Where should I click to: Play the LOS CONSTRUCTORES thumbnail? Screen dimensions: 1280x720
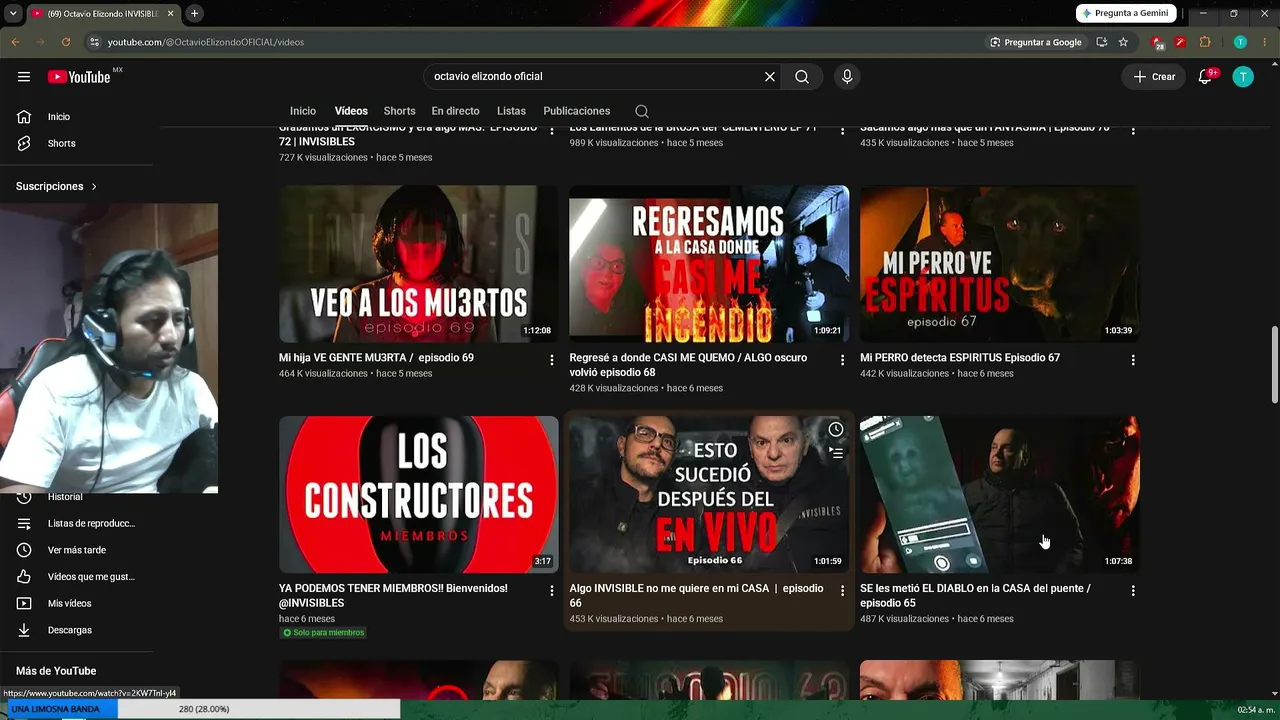click(419, 495)
